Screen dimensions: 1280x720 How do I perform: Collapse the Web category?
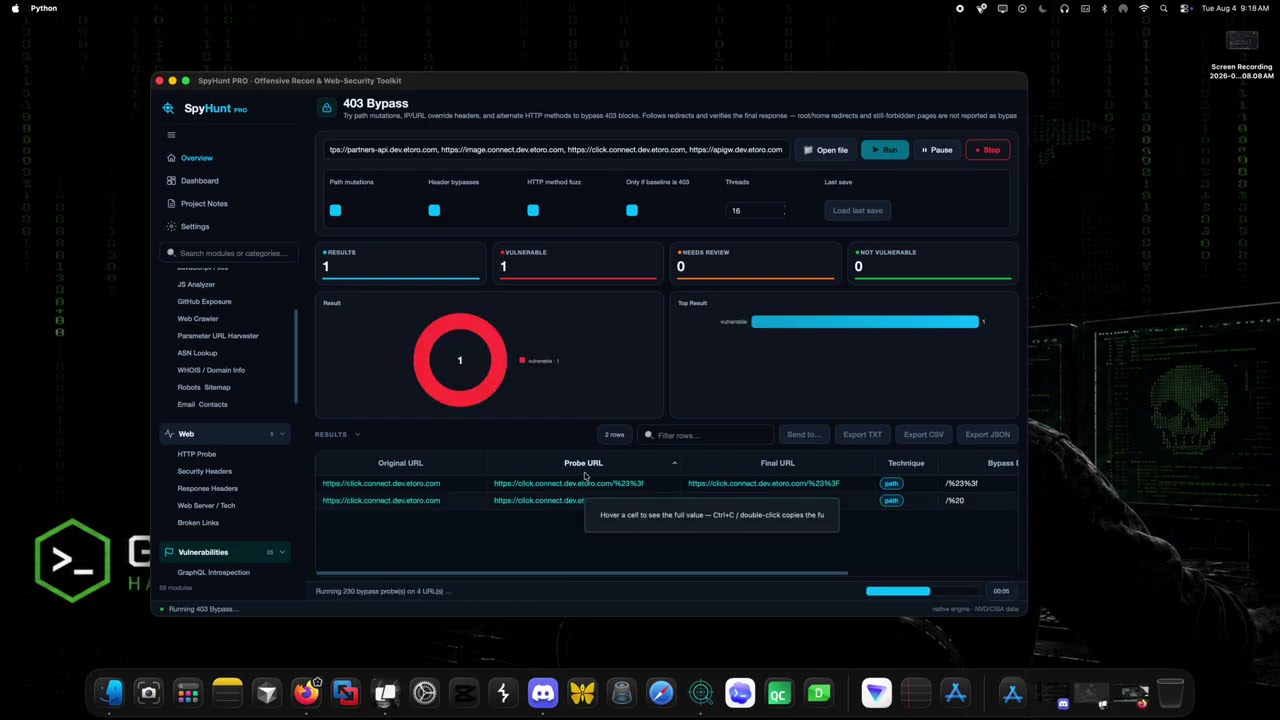point(282,434)
